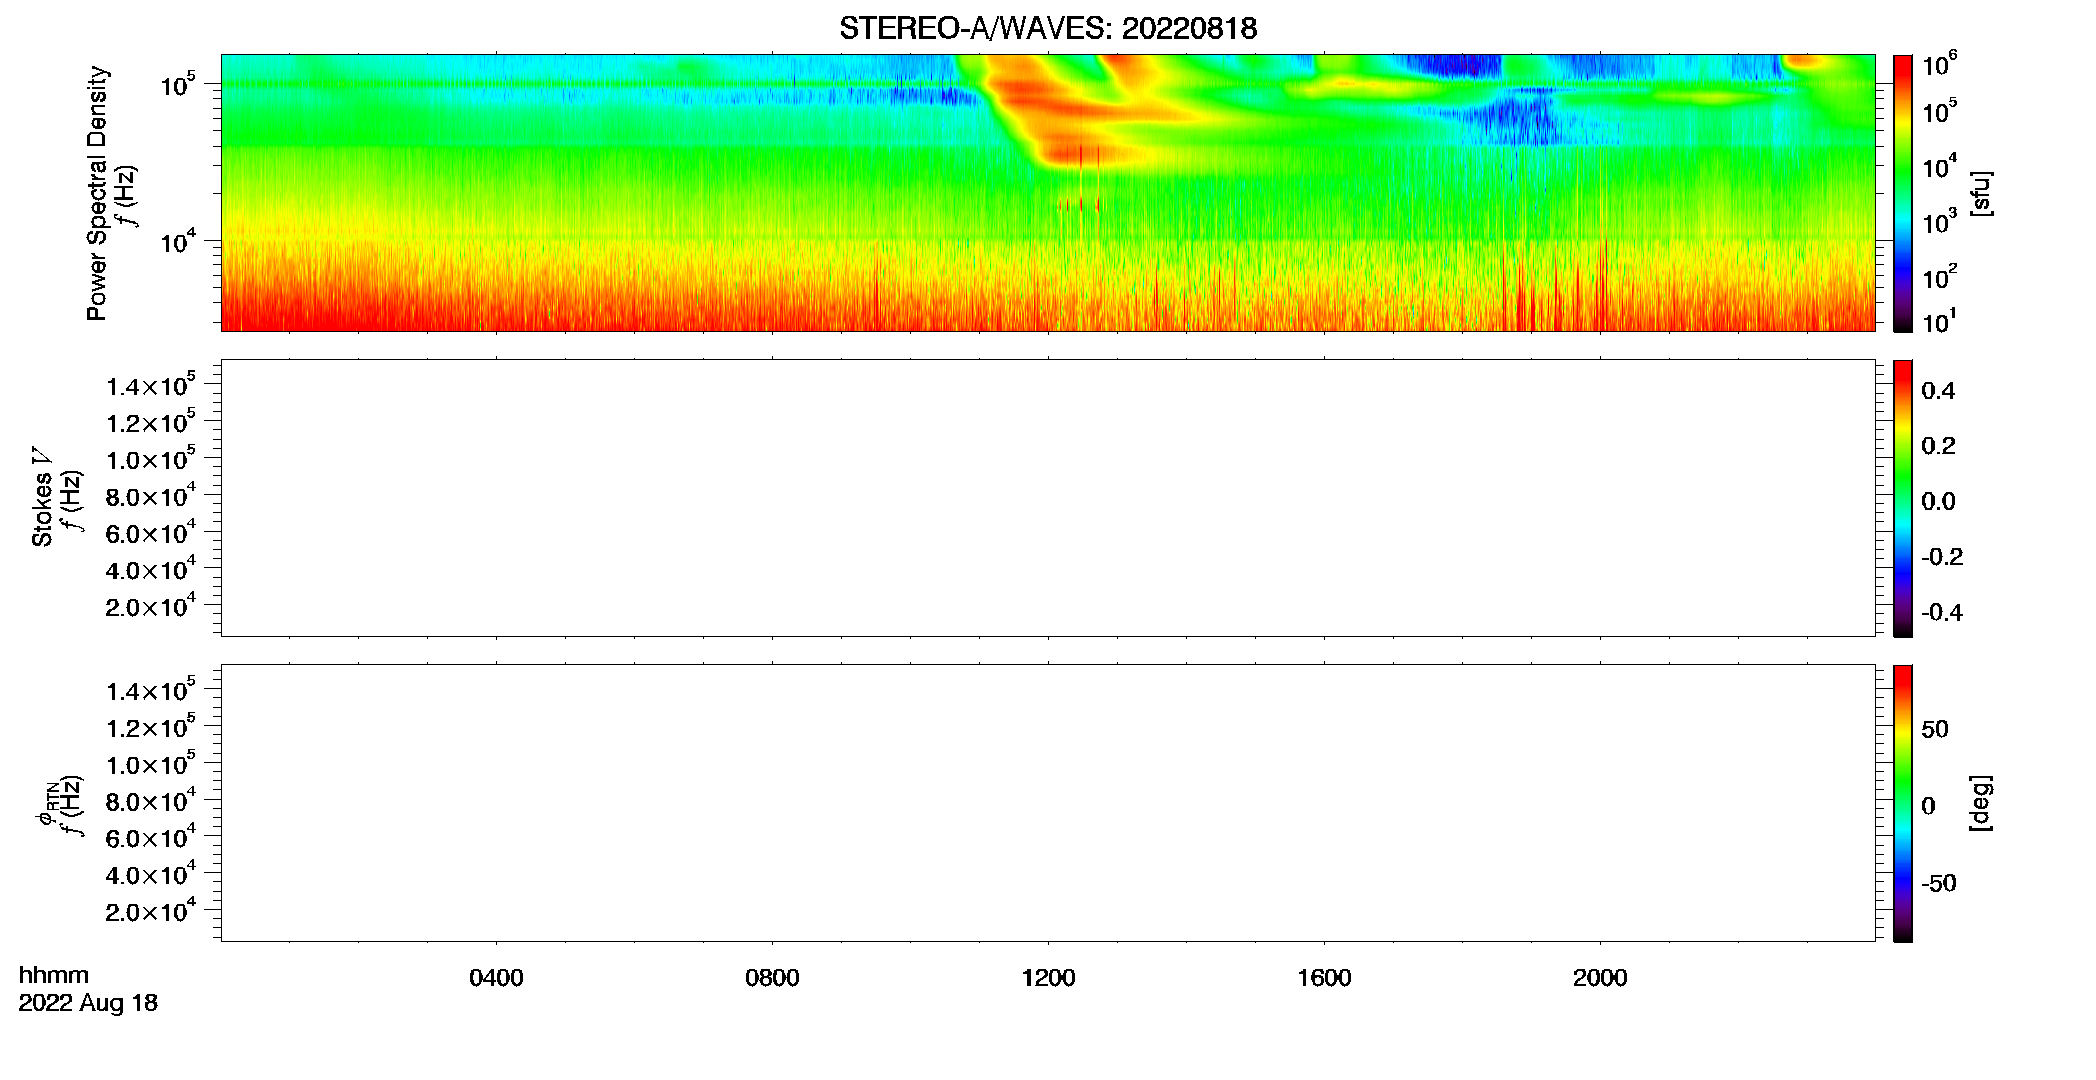Click the STEREO-A/WAVES: 20220818 plot title

click(1048, 28)
